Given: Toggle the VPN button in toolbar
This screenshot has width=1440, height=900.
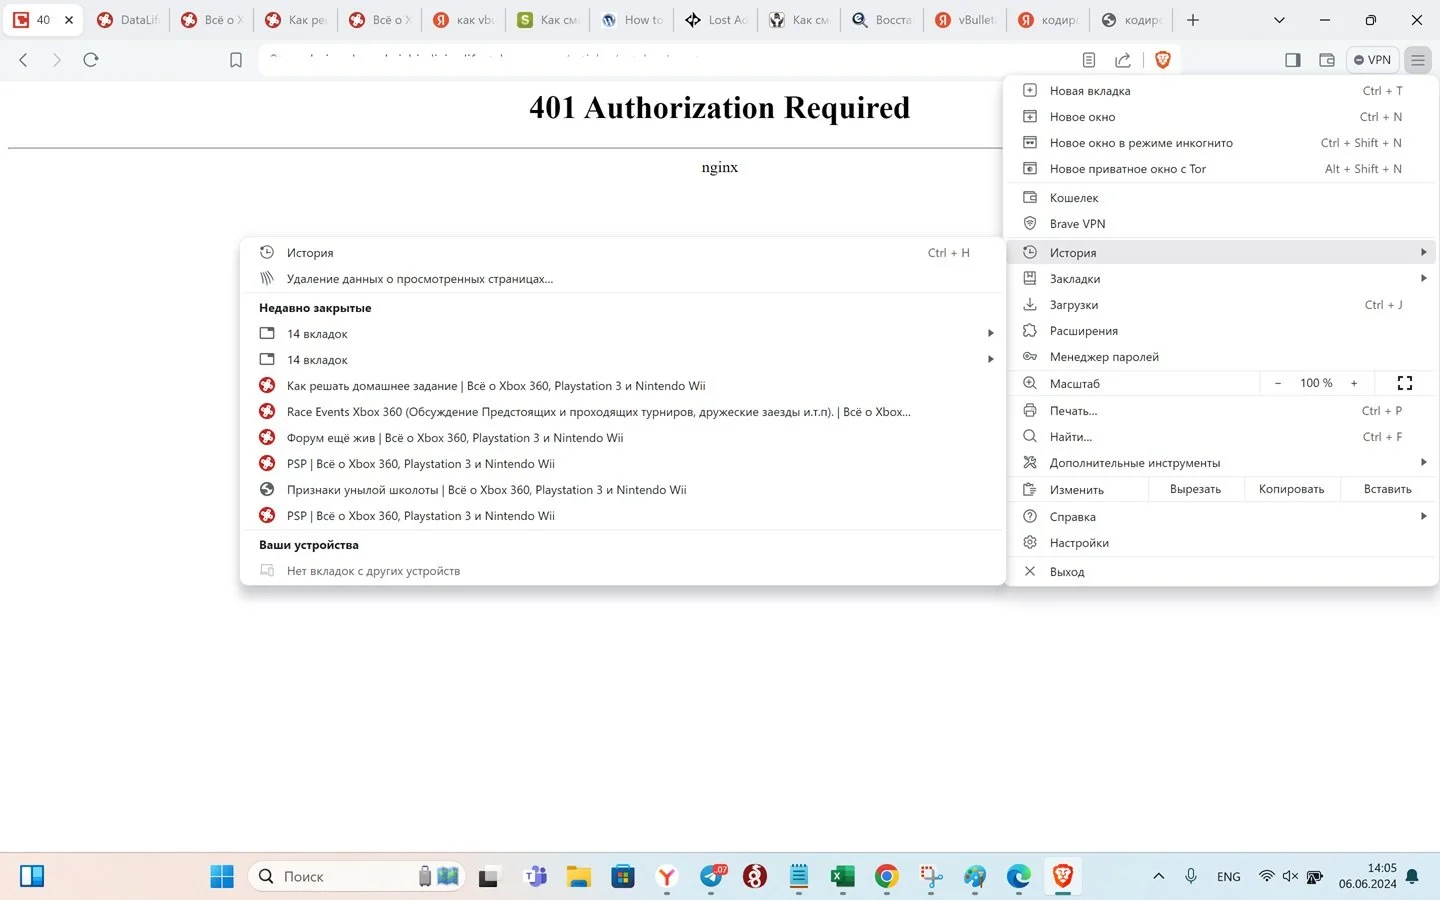Looking at the screenshot, I should pyautogui.click(x=1372, y=60).
